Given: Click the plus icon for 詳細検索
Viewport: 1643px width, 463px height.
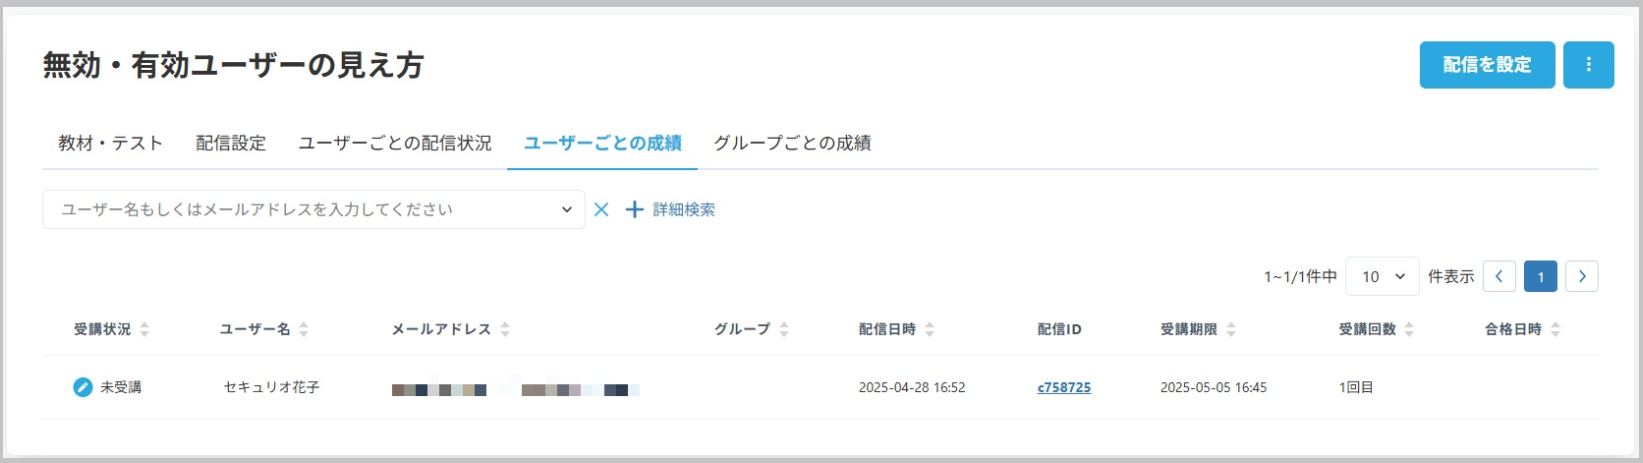Looking at the screenshot, I should point(634,210).
